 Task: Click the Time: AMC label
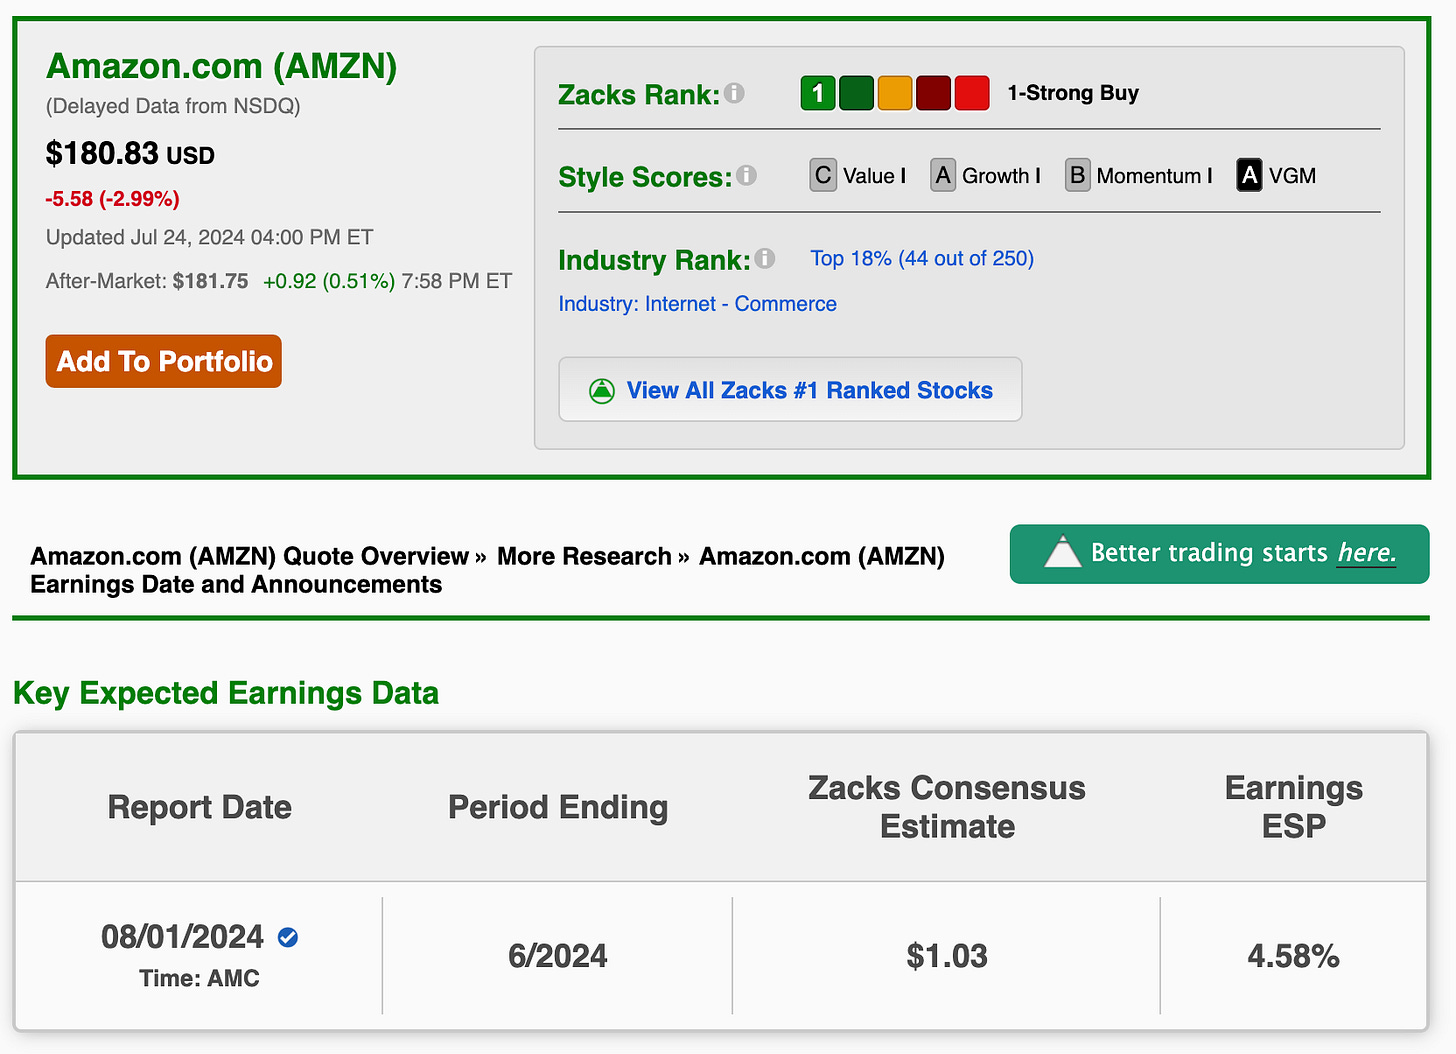tap(199, 979)
